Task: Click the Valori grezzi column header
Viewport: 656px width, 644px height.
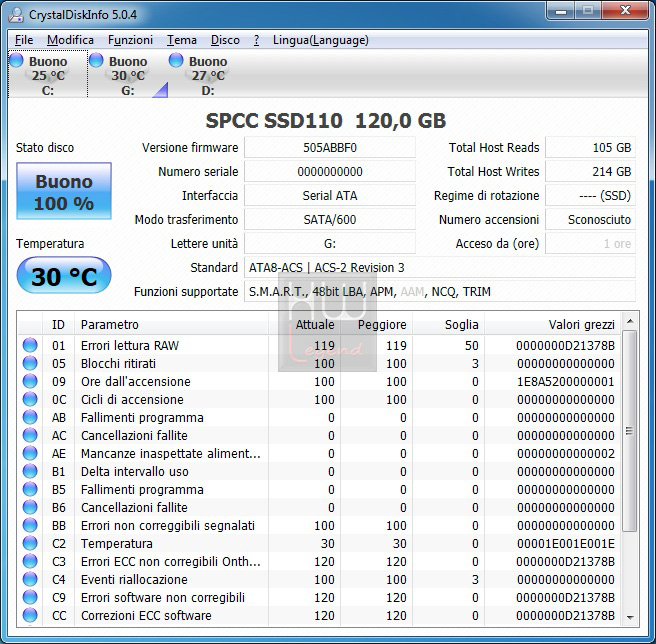Action: pos(552,325)
